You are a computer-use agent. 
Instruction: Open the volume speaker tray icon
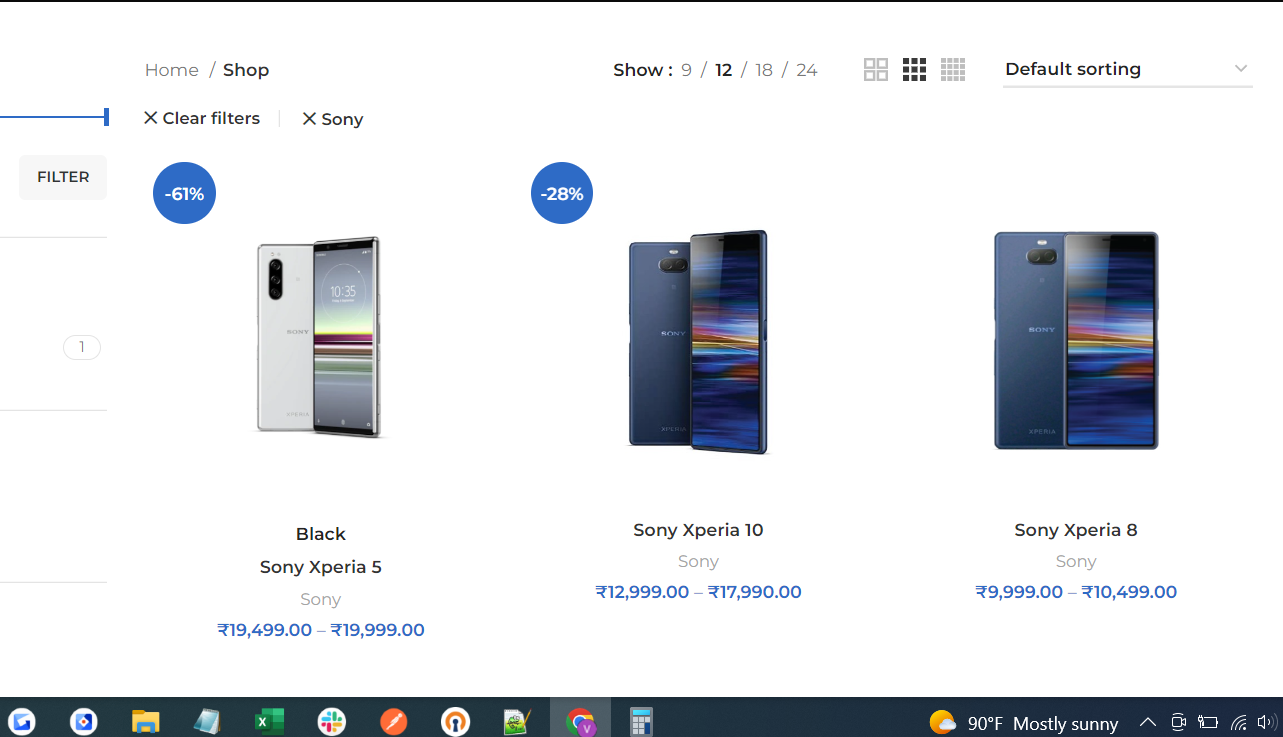1267,722
